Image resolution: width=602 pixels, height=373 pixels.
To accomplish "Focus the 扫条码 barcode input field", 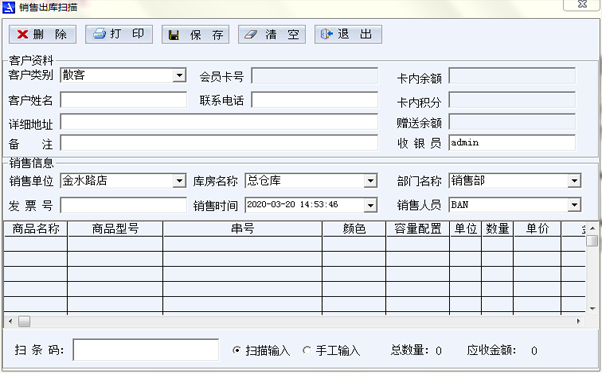I will pos(146,350).
